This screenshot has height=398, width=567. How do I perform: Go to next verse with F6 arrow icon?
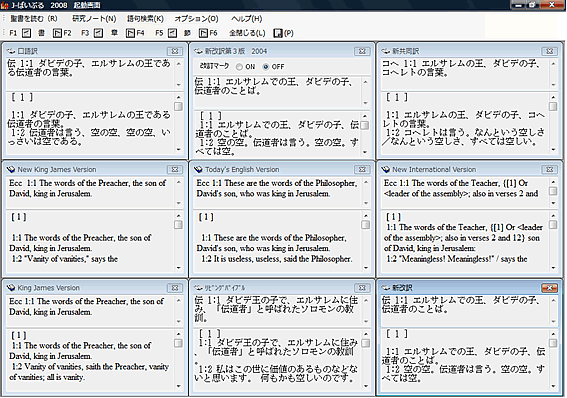(204, 33)
